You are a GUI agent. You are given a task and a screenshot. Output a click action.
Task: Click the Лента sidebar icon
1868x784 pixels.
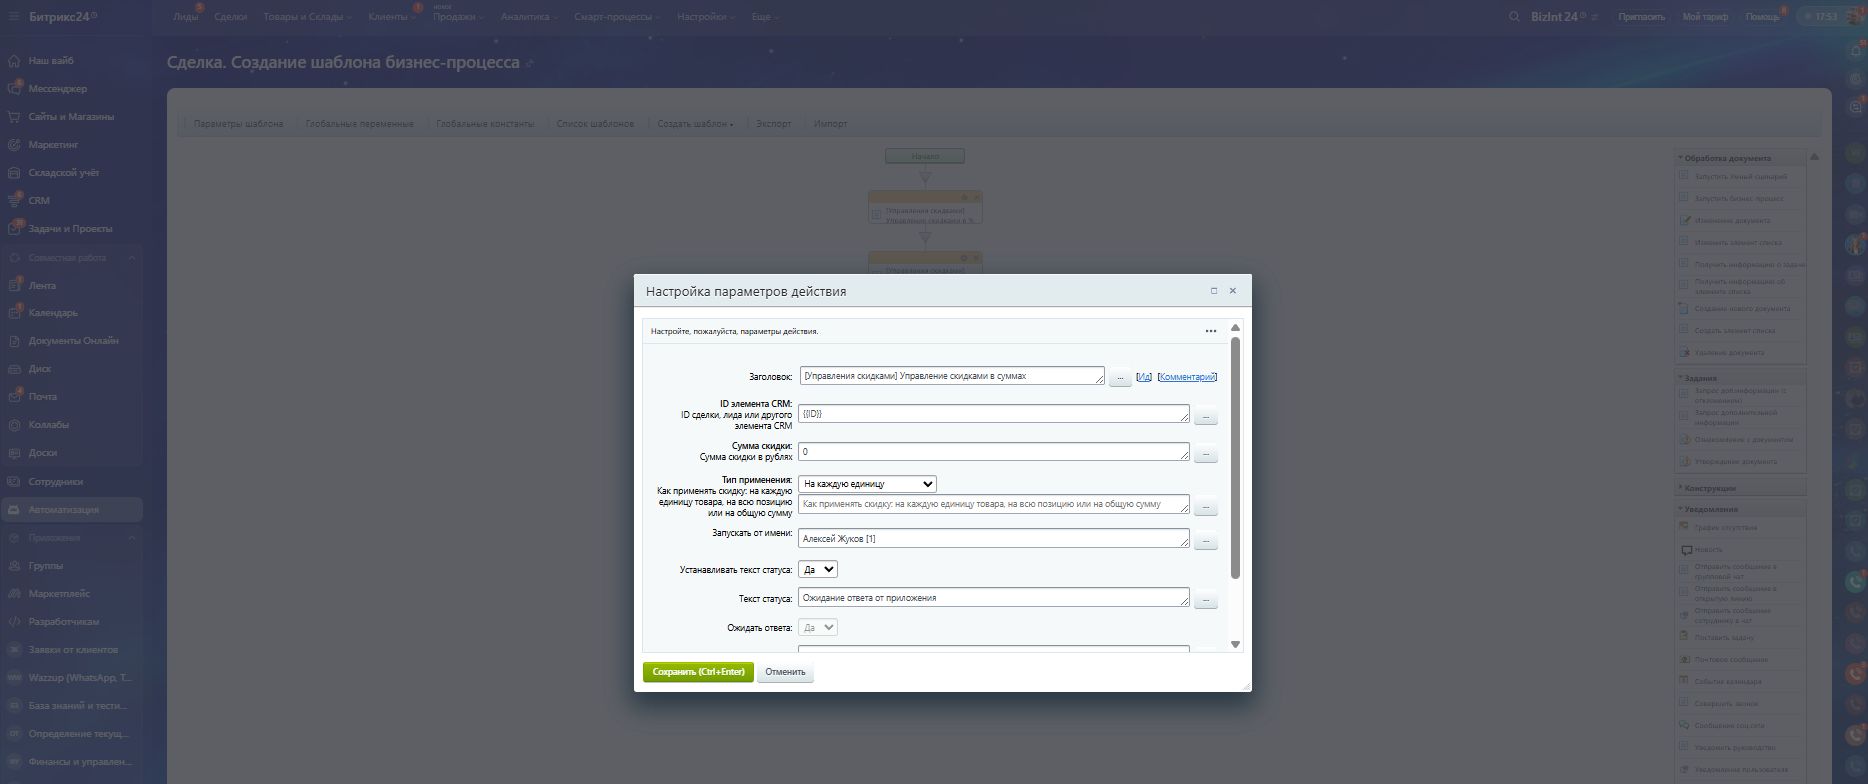tap(14, 286)
